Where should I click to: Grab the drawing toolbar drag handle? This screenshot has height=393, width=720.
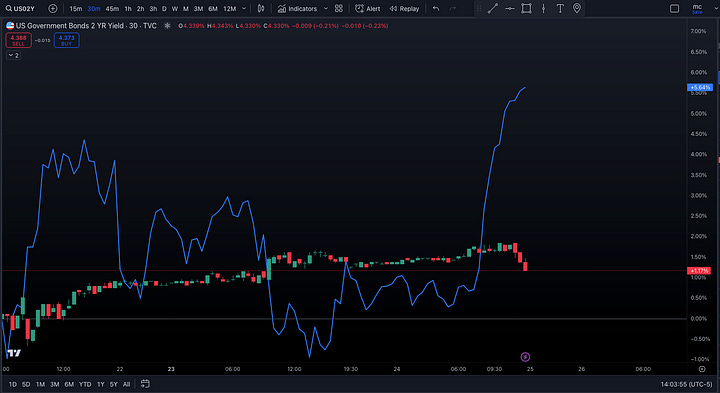click(479, 8)
